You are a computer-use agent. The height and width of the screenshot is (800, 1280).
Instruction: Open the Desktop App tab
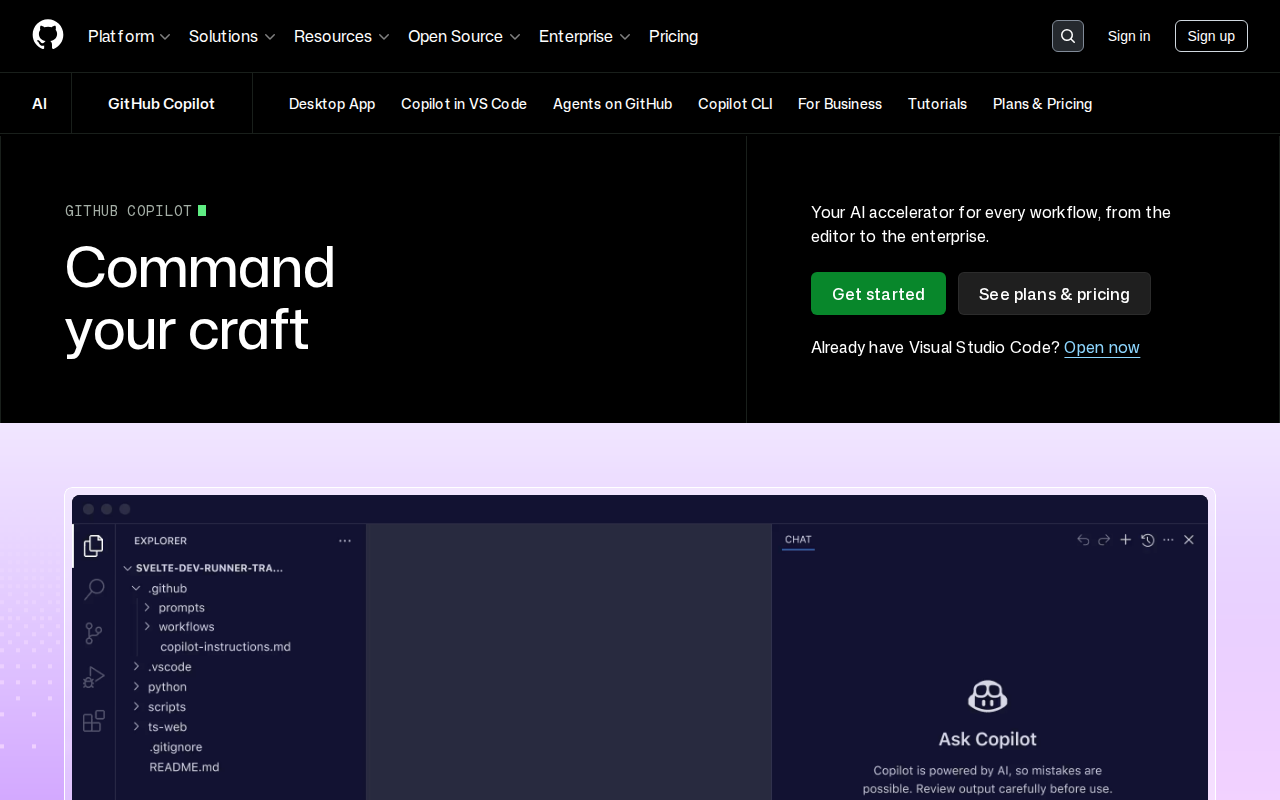coord(332,104)
